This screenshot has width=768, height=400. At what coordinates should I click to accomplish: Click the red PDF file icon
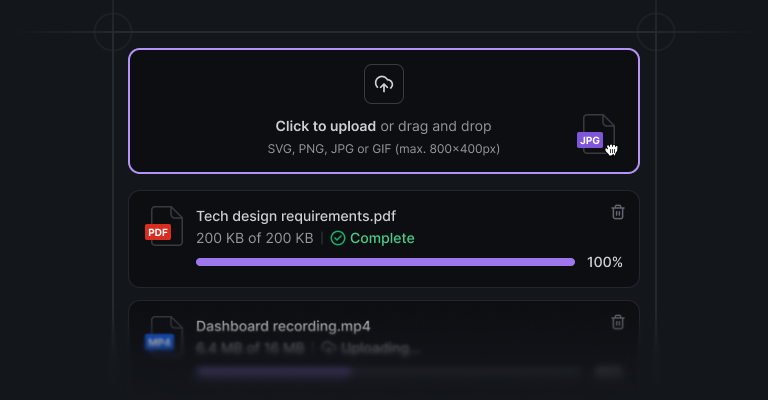click(x=164, y=226)
